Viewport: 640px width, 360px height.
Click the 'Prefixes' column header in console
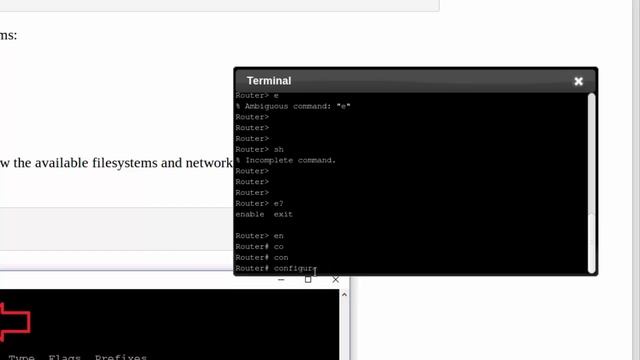121,357
